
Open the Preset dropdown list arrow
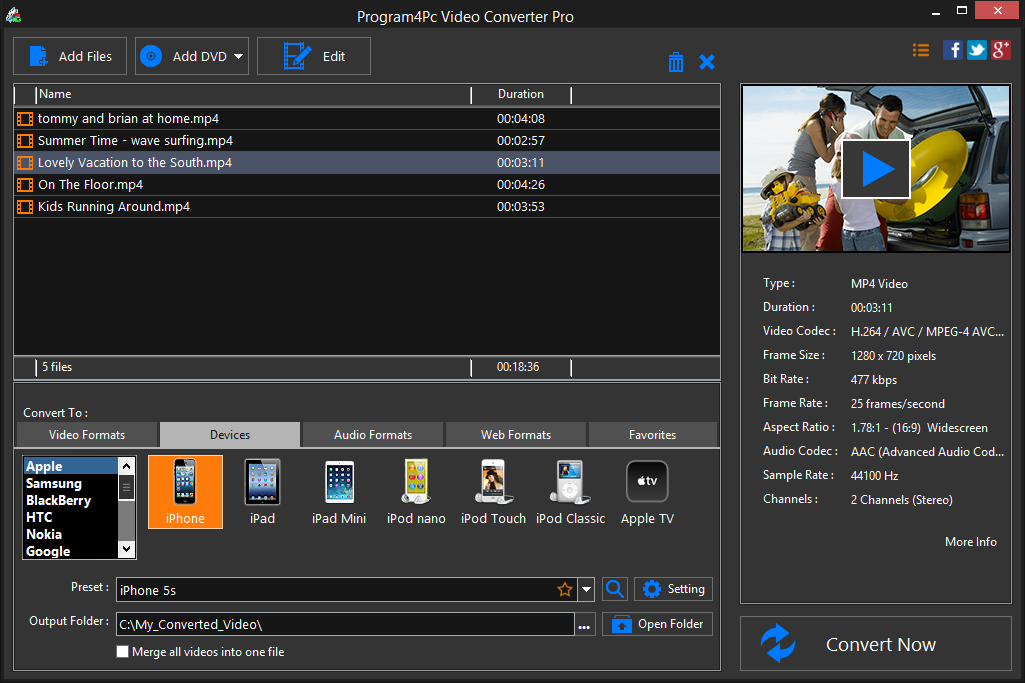[x=586, y=589]
